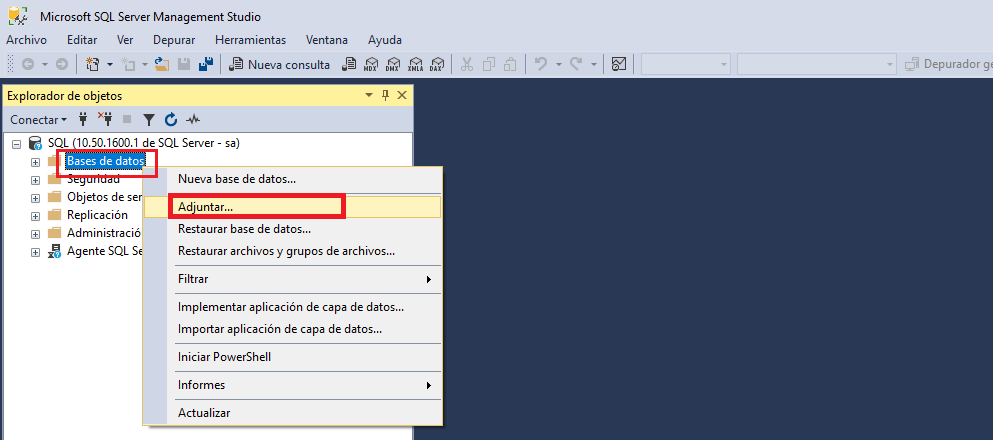Click the Nueva consulta toolbar button
The height and width of the screenshot is (440, 993).
(280, 65)
